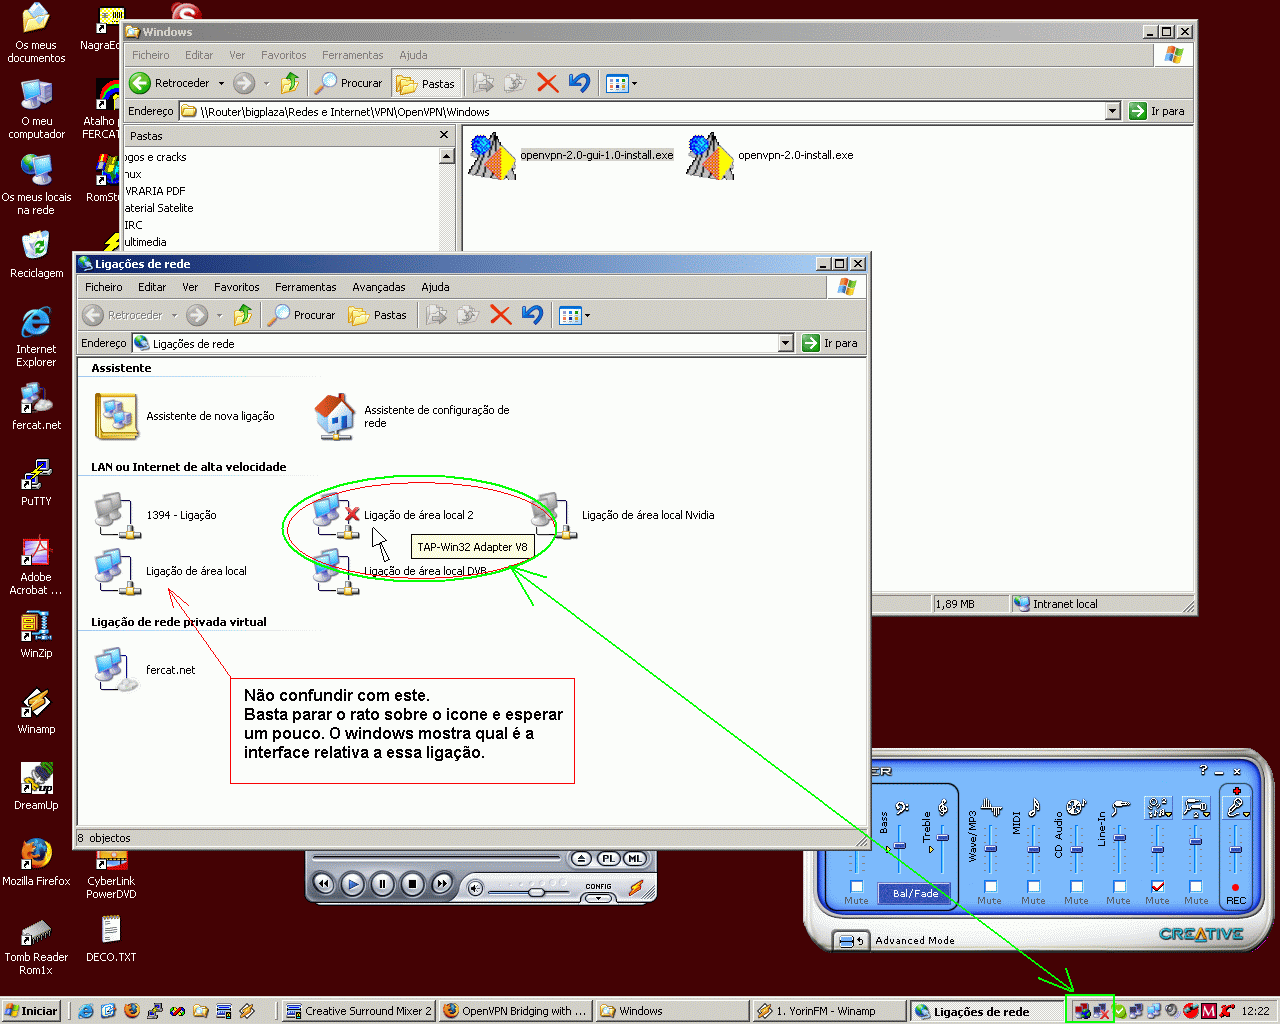1280x1024 pixels.
Task: Open the Winamp playlist with the PL button
Action: click(x=608, y=859)
